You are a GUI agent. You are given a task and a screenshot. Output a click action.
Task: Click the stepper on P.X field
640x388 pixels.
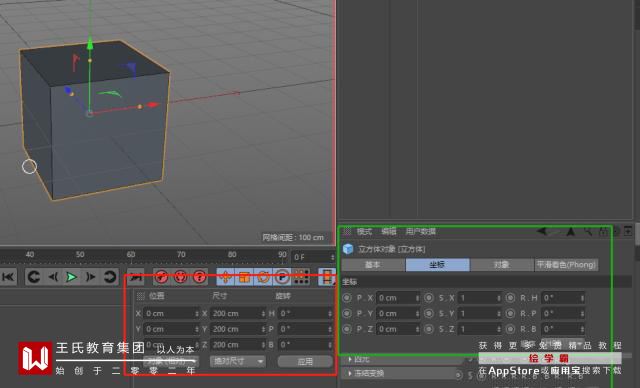(417, 298)
